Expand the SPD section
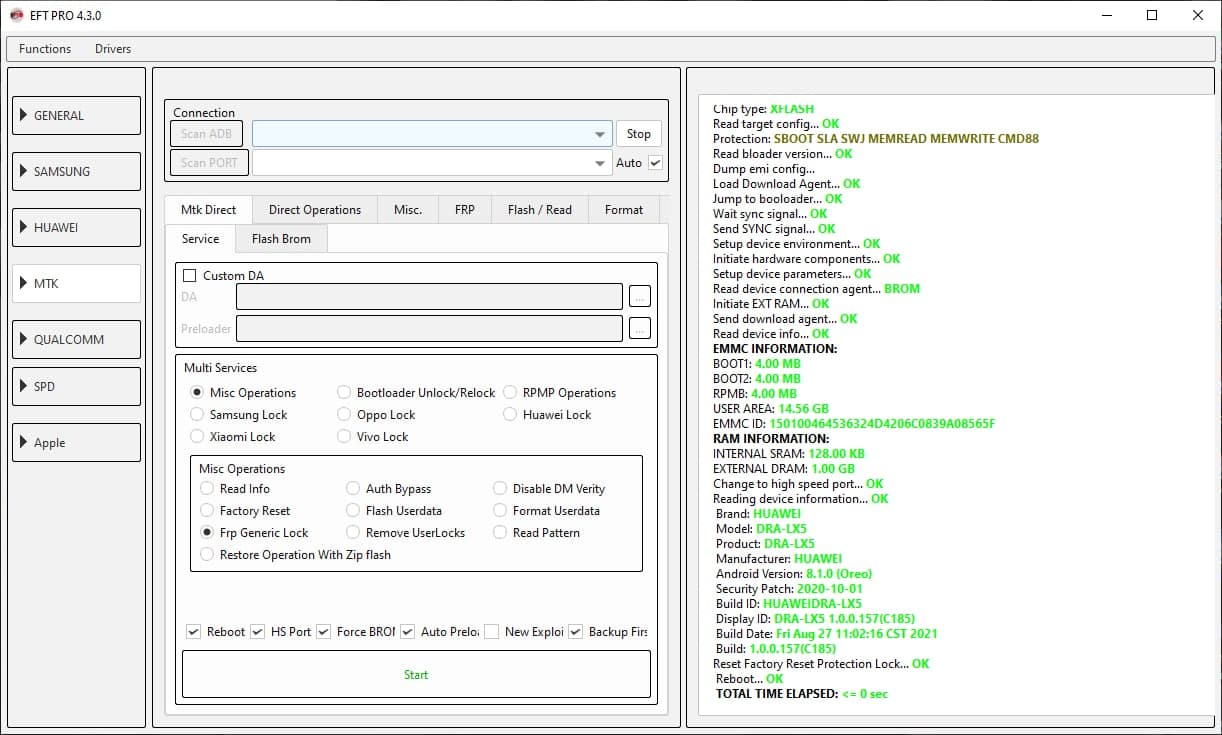The image size is (1222, 735). [76, 386]
